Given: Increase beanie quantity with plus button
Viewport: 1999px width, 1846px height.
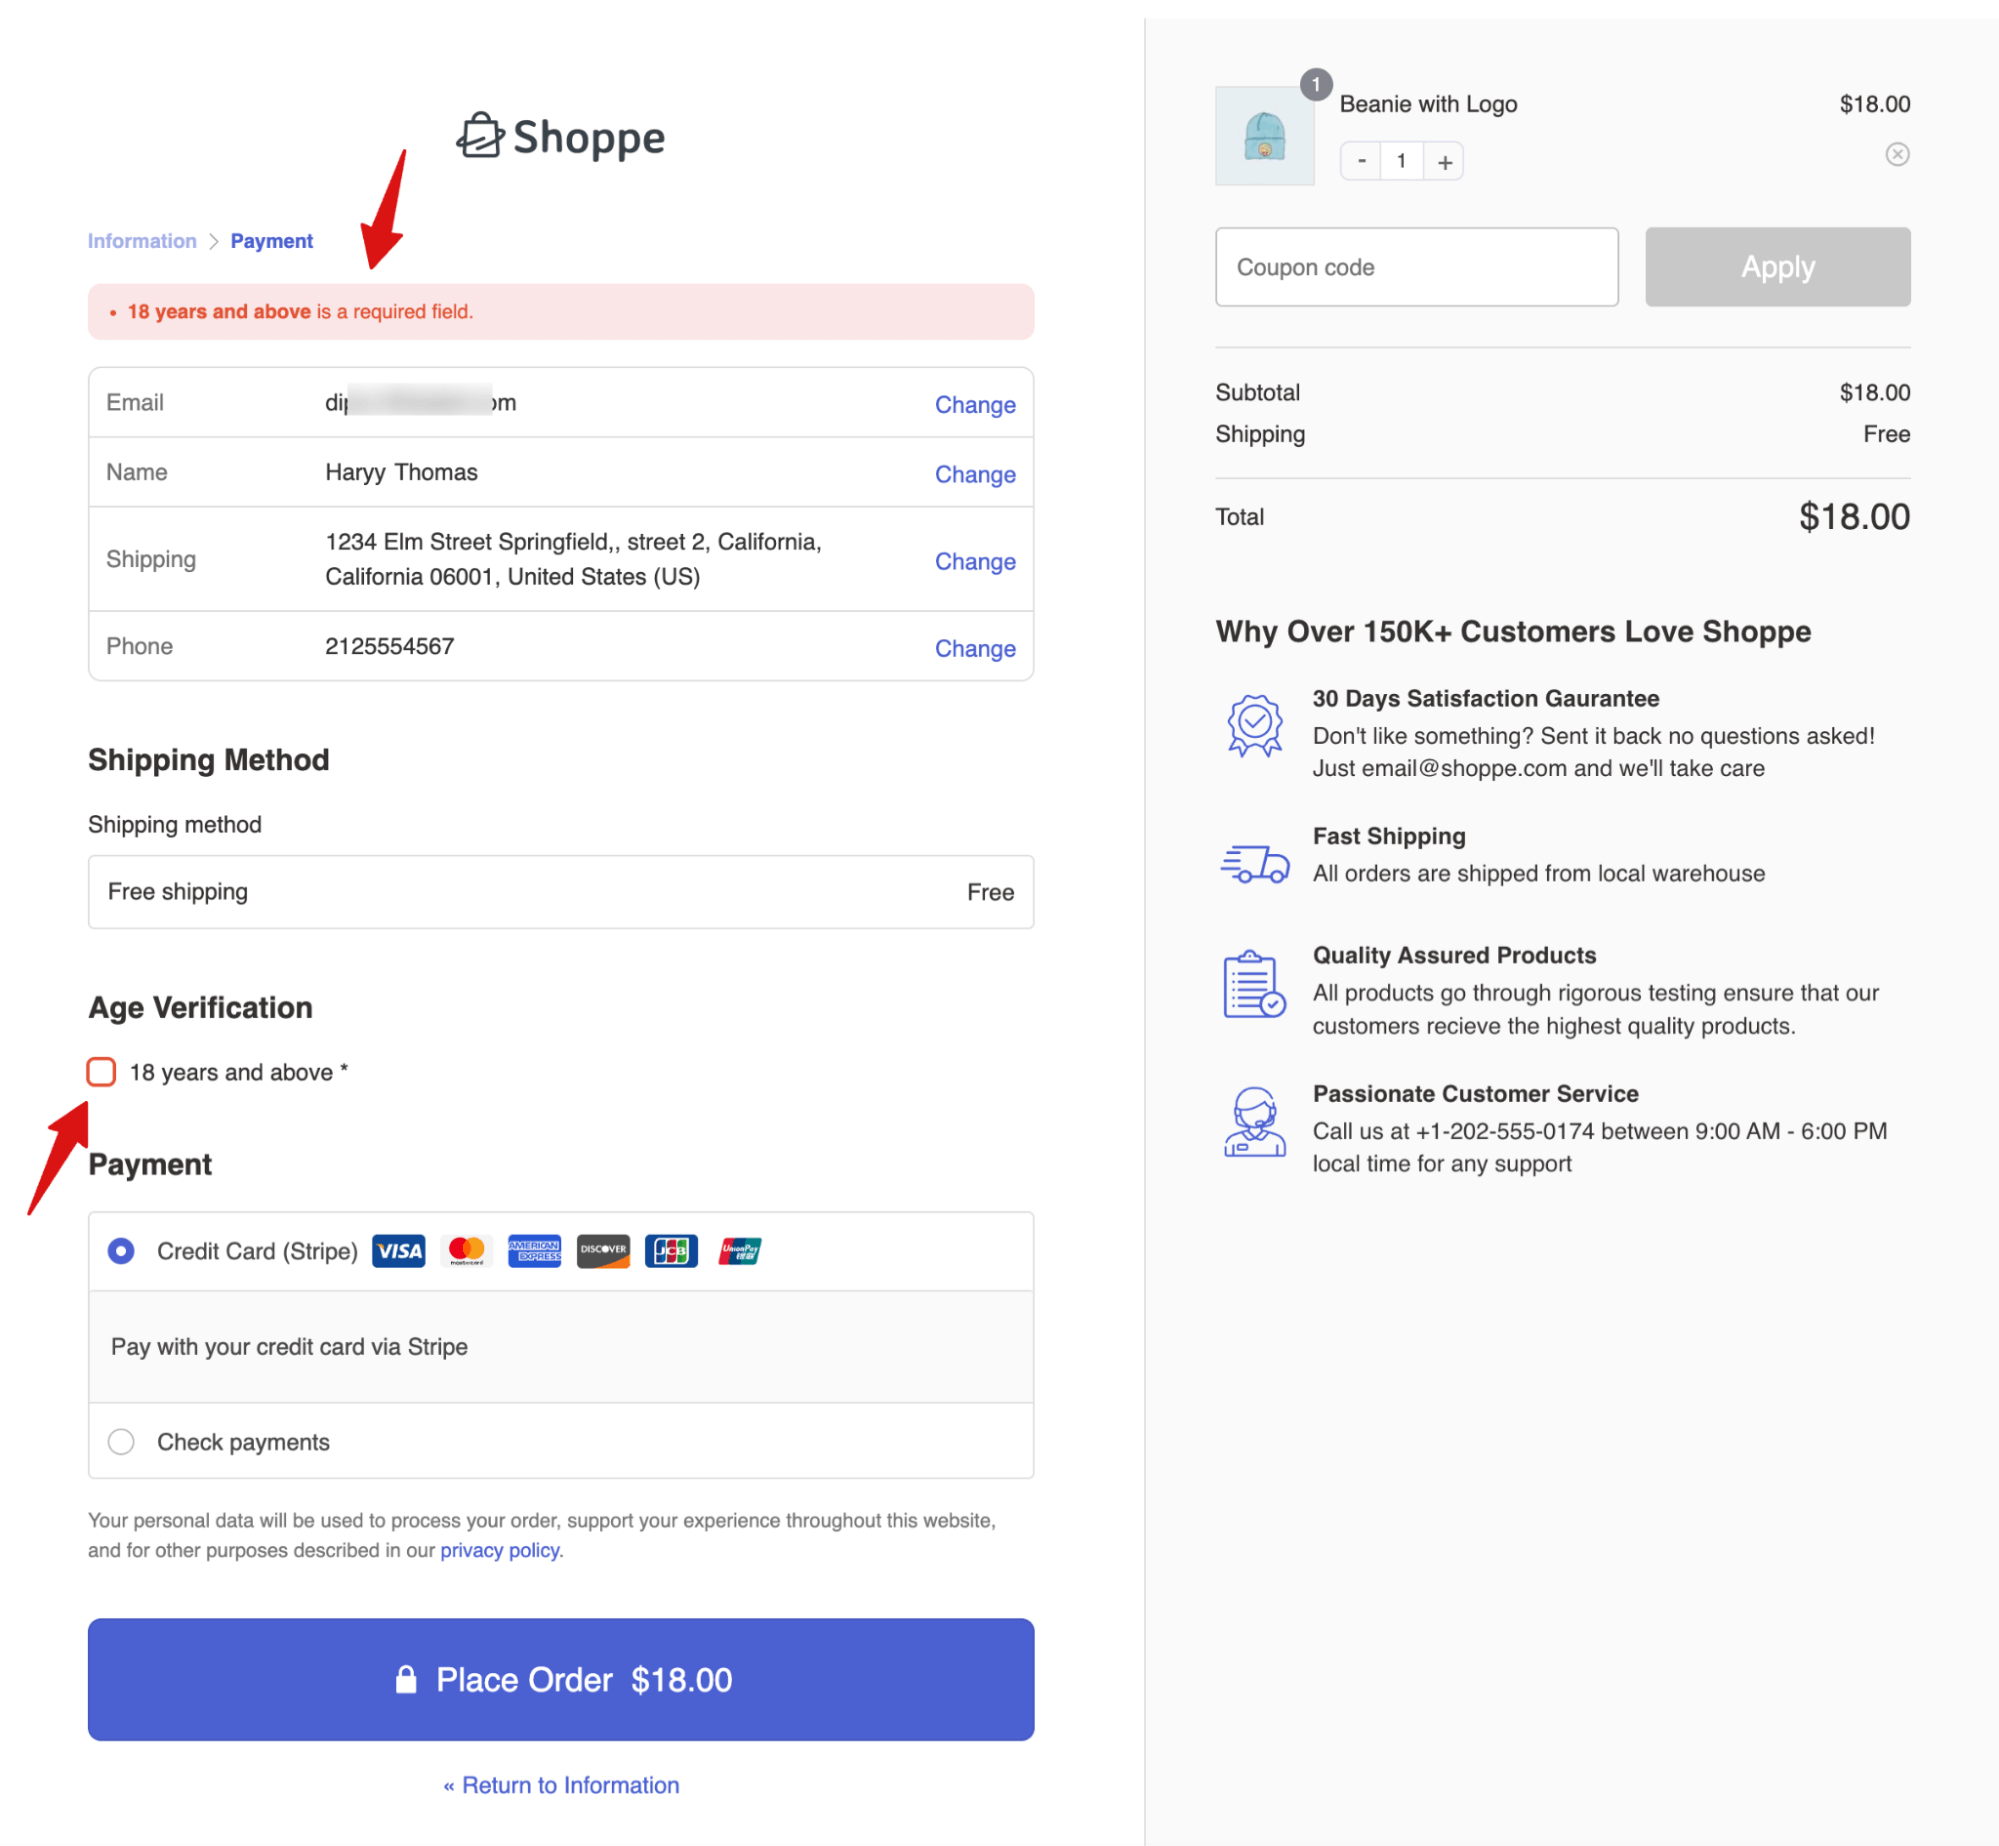Looking at the screenshot, I should coord(1444,162).
